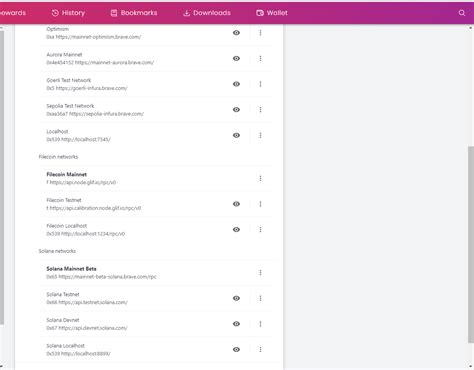Click the search magnifier icon
This screenshot has height=370, width=474.
462,13
